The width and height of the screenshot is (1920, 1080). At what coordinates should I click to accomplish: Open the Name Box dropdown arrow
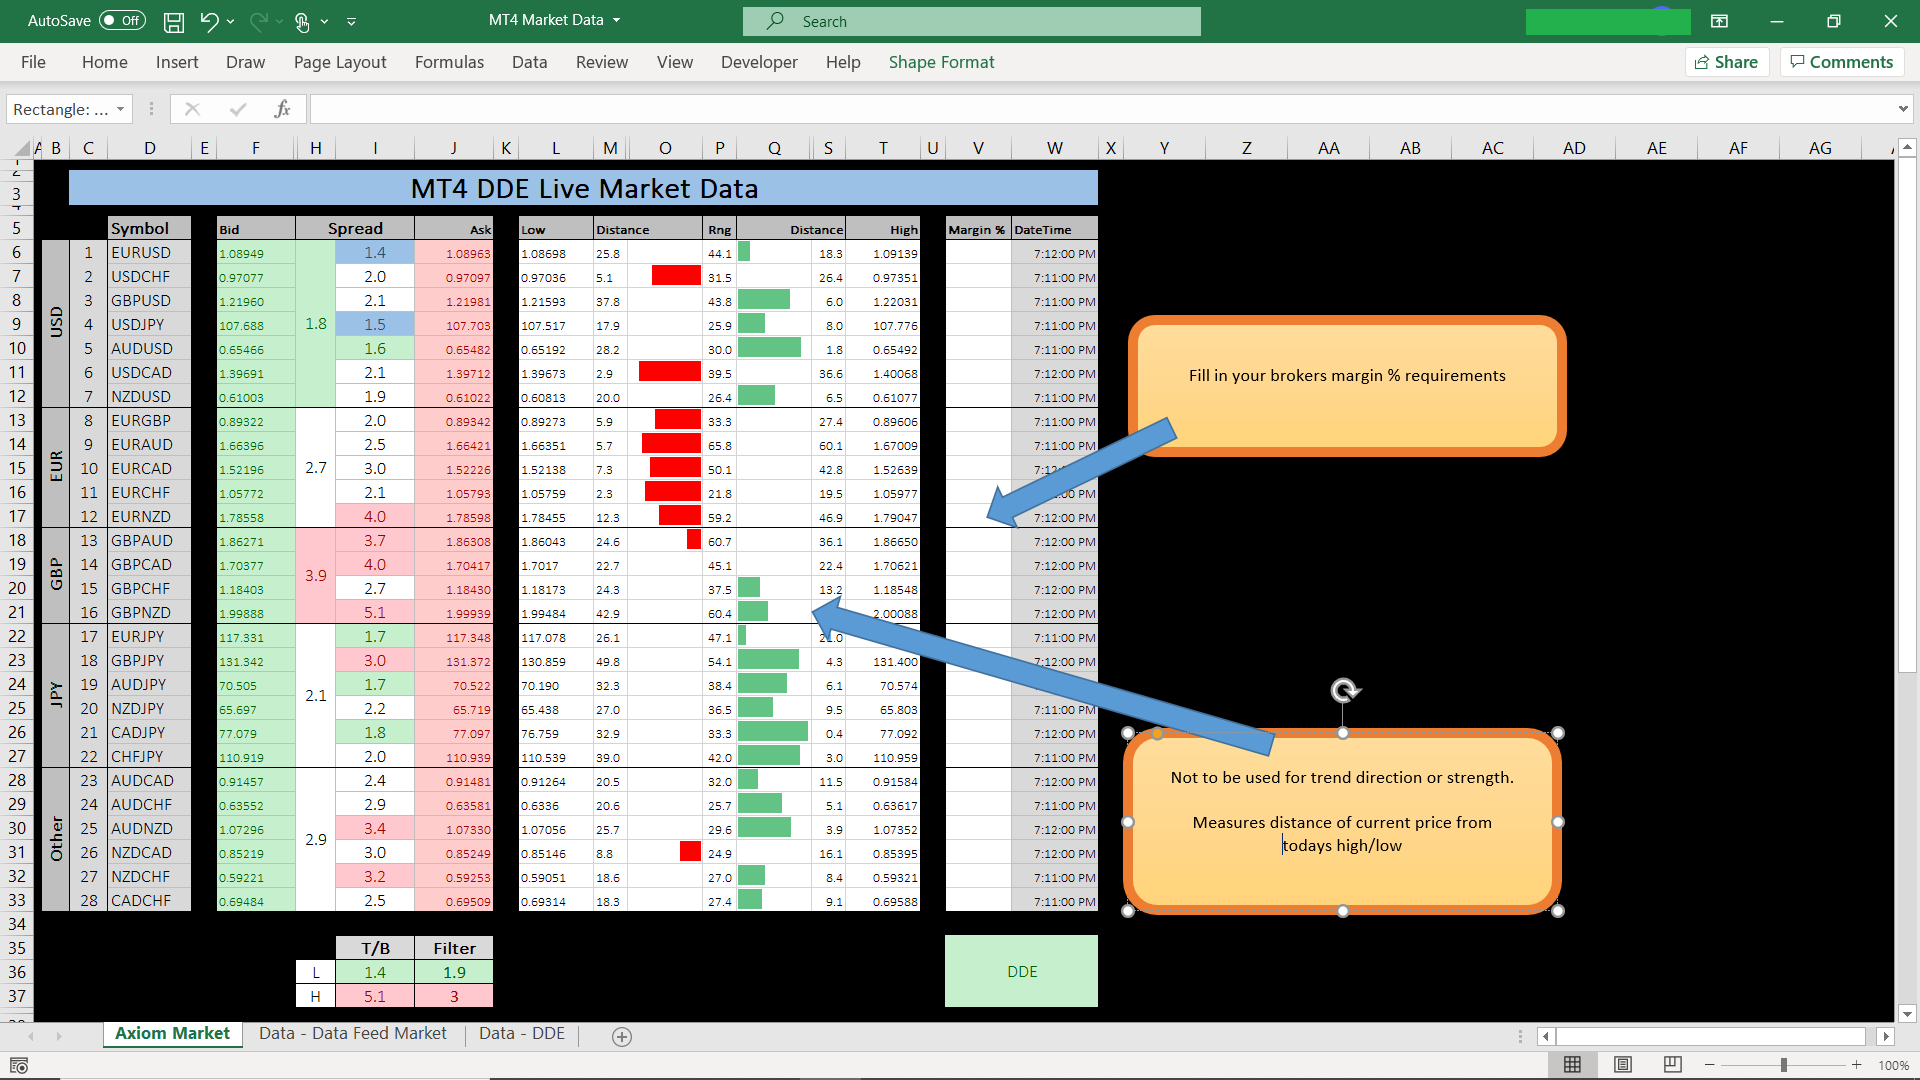point(120,109)
